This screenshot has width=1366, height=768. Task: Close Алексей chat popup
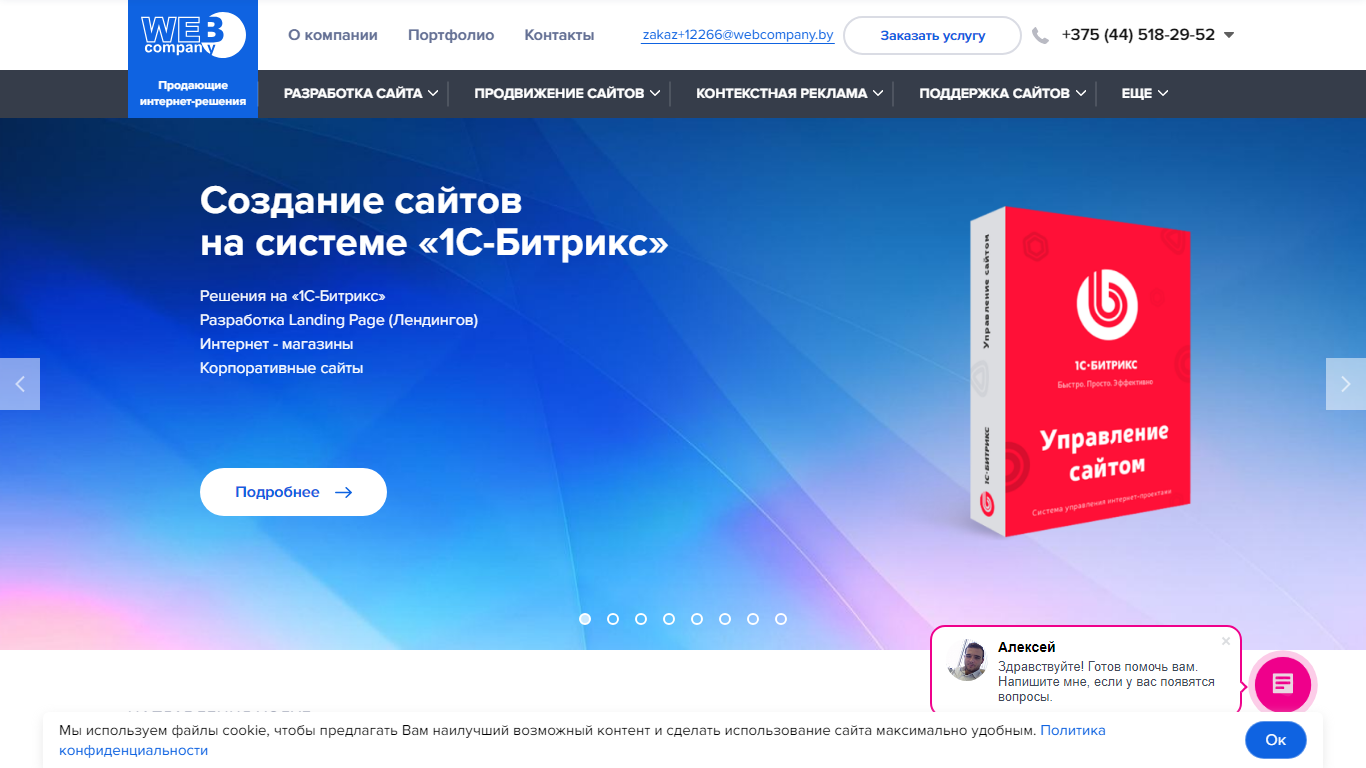[1226, 641]
